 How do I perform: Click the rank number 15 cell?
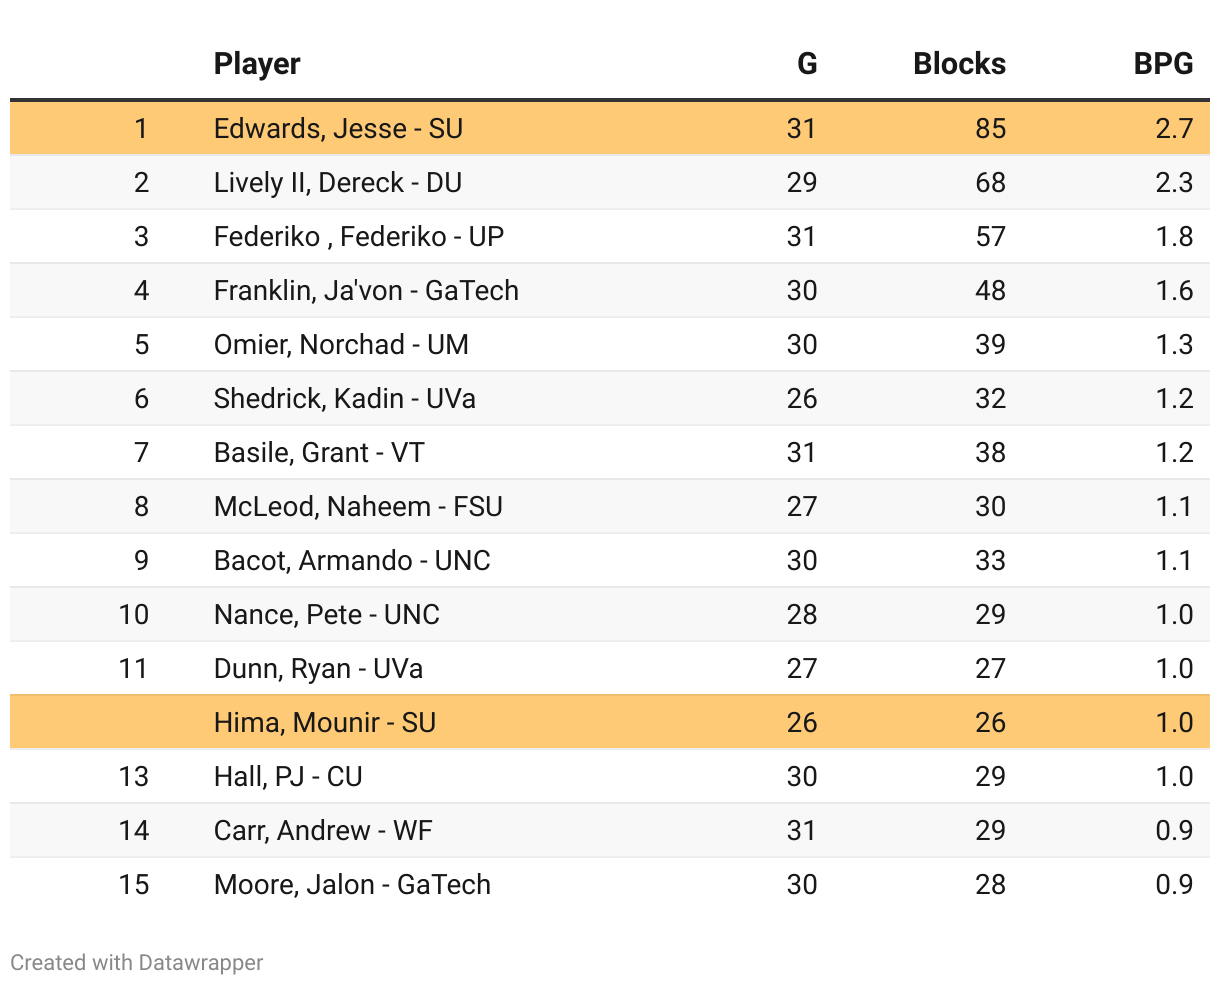[x=133, y=885]
